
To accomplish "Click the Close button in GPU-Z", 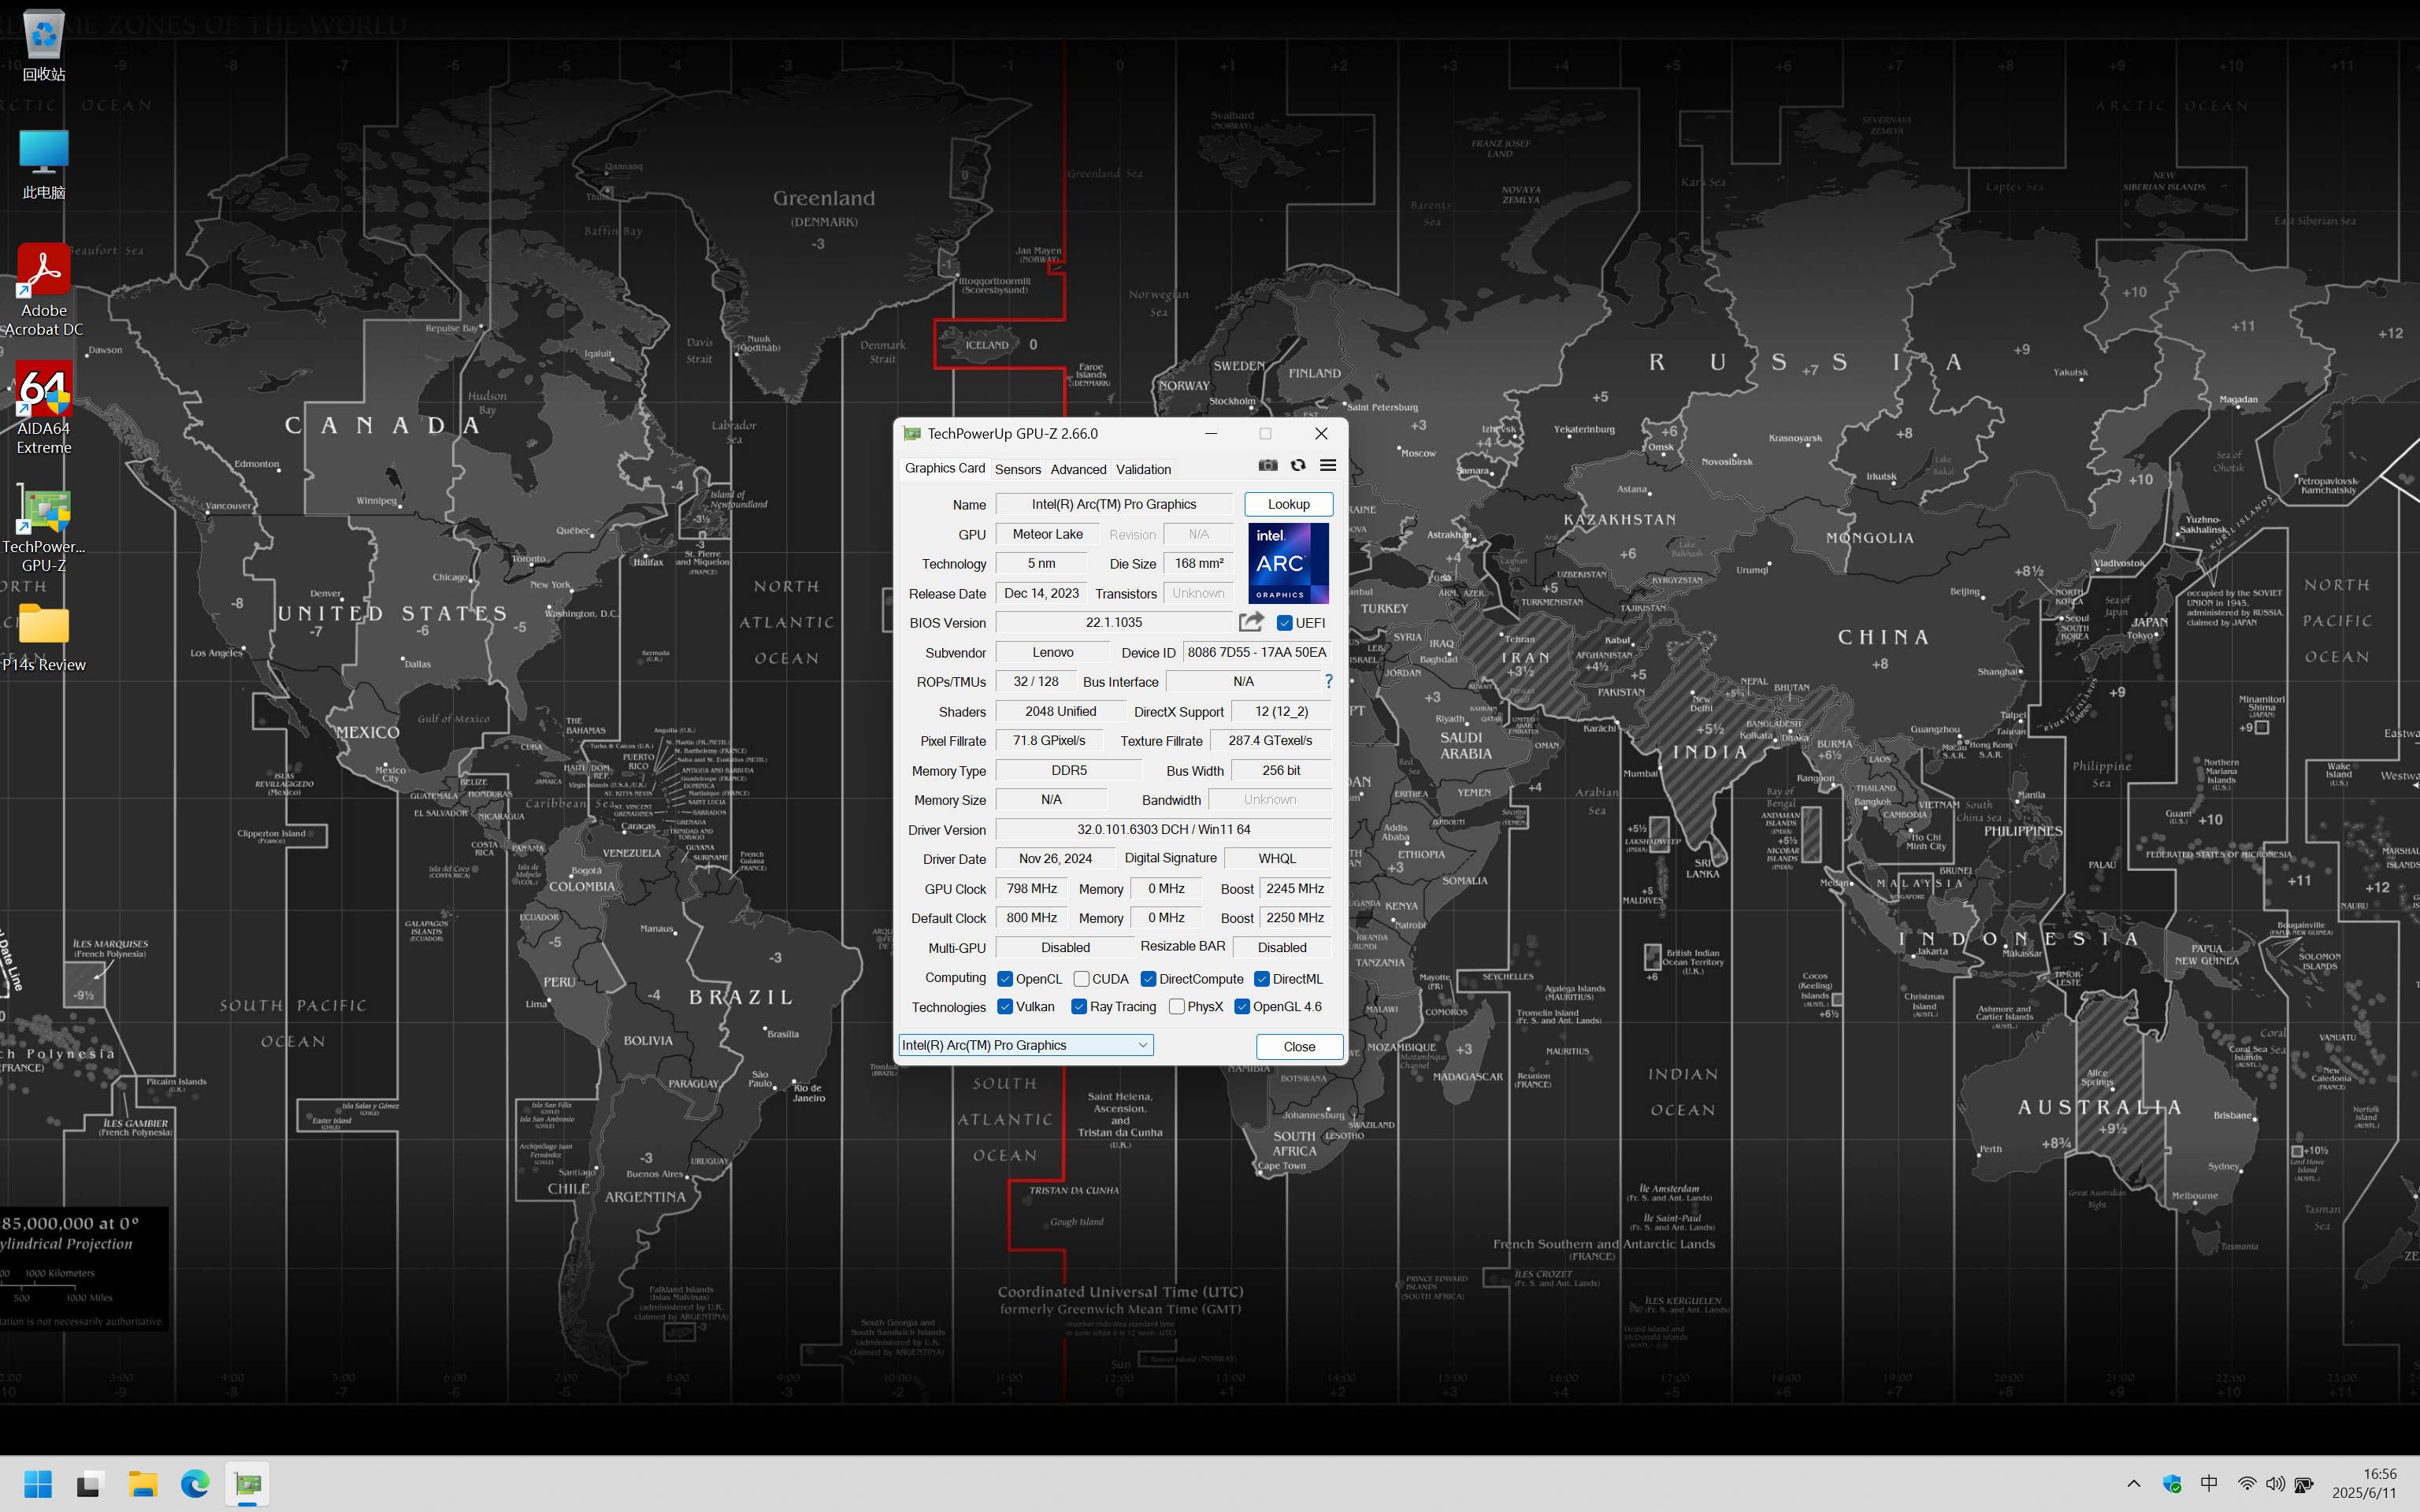I will (x=1299, y=1046).
